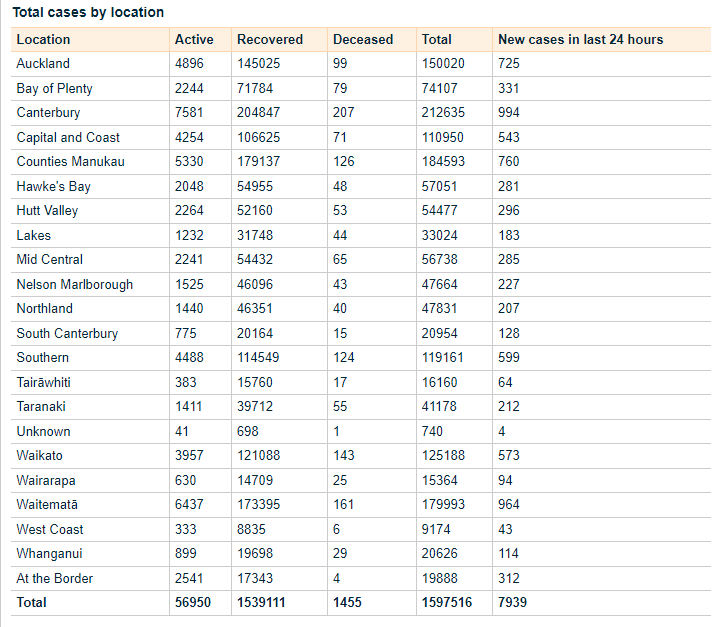Click the Active column header

[x=194, y=39]
